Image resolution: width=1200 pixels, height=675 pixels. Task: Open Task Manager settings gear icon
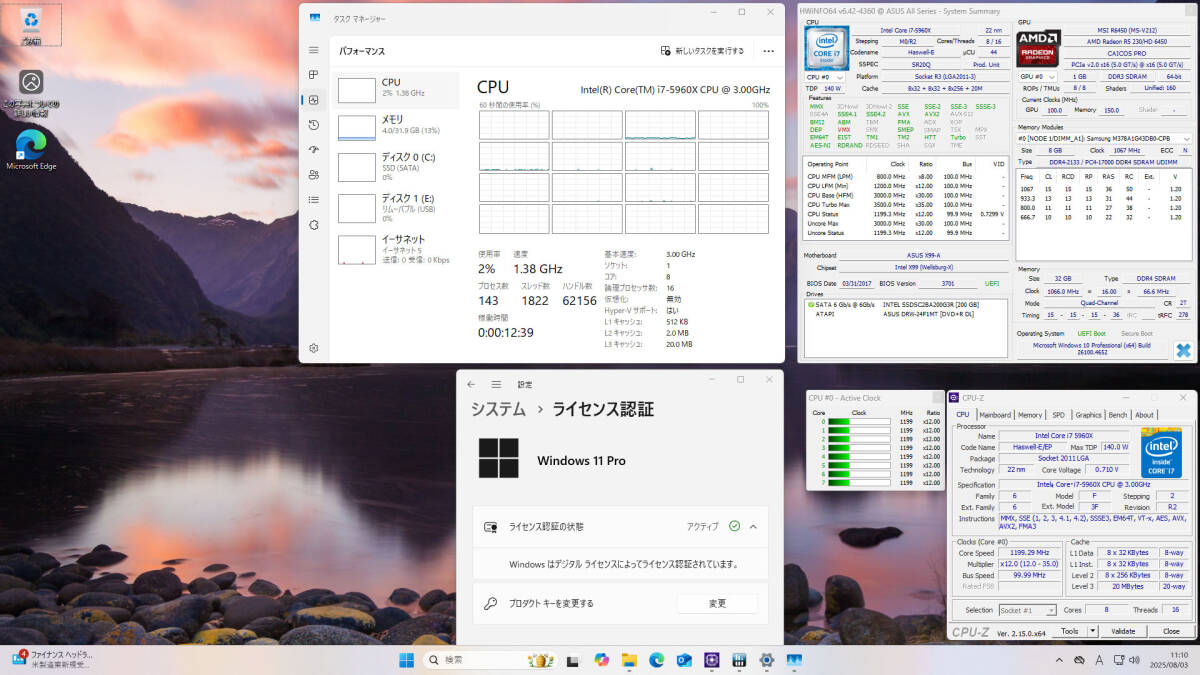pos(314,348)
